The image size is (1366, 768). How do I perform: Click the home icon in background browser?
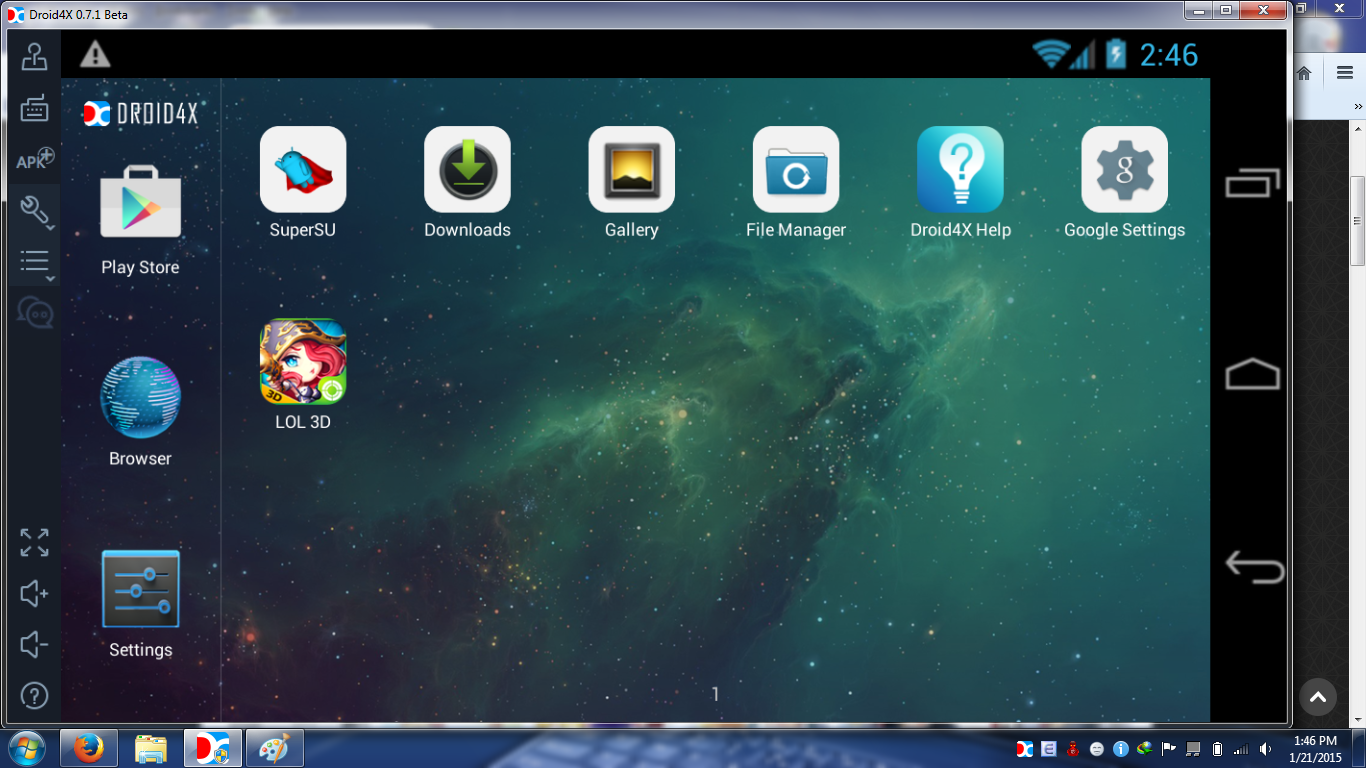[1304, 73]
